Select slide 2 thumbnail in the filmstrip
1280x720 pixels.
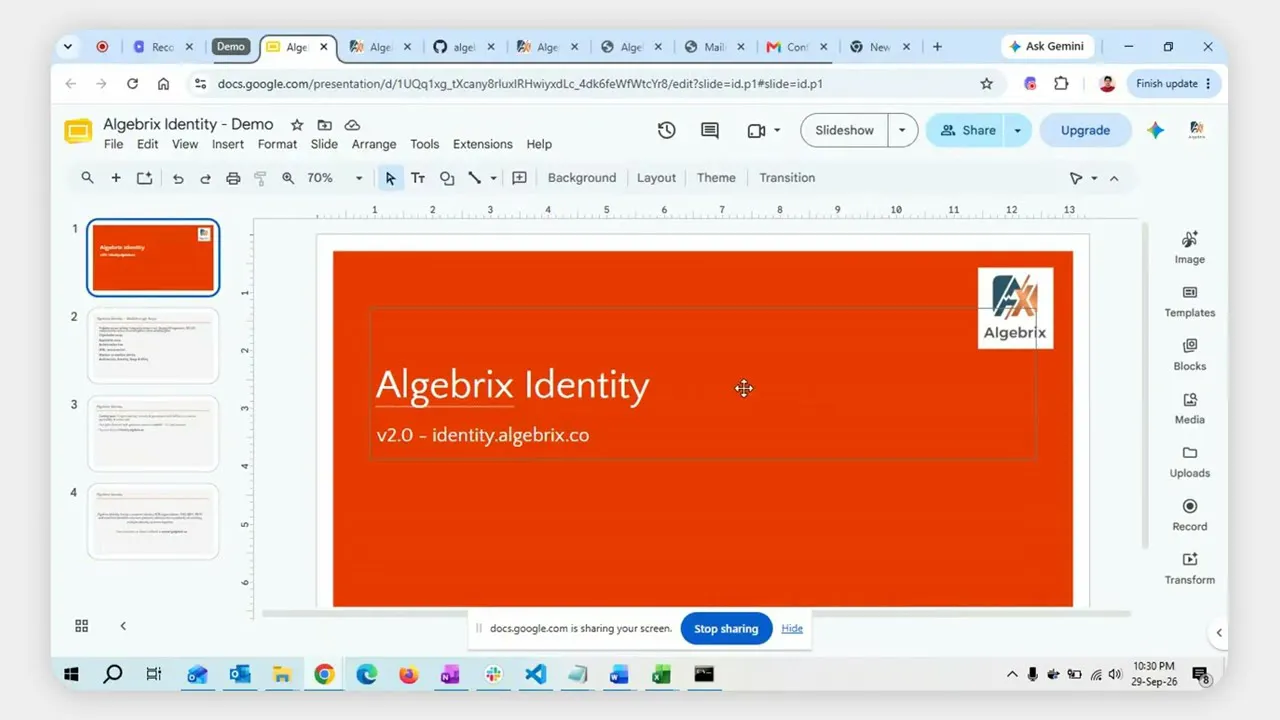153,345
